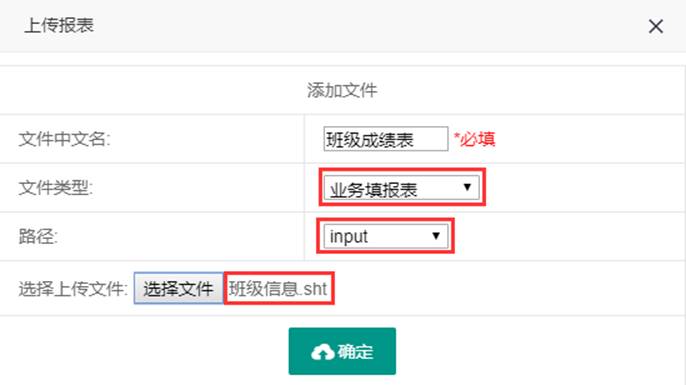
Task: Click the empty cell beside the input path dropdown
Action: tap(569, 237)
